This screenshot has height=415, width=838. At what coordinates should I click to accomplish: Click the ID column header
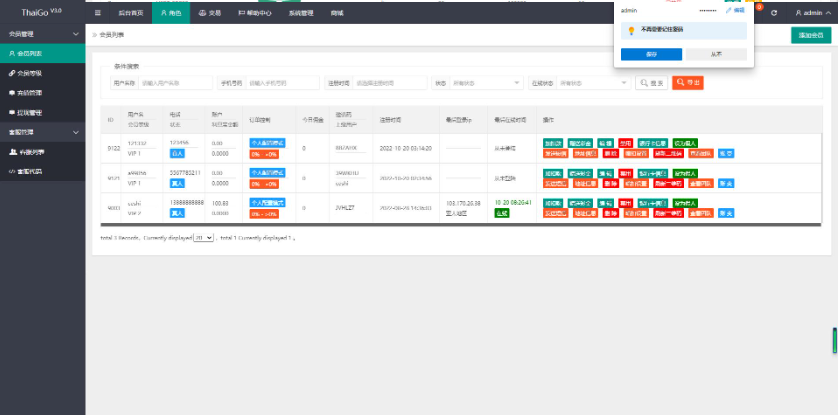(x=110, y=120)
